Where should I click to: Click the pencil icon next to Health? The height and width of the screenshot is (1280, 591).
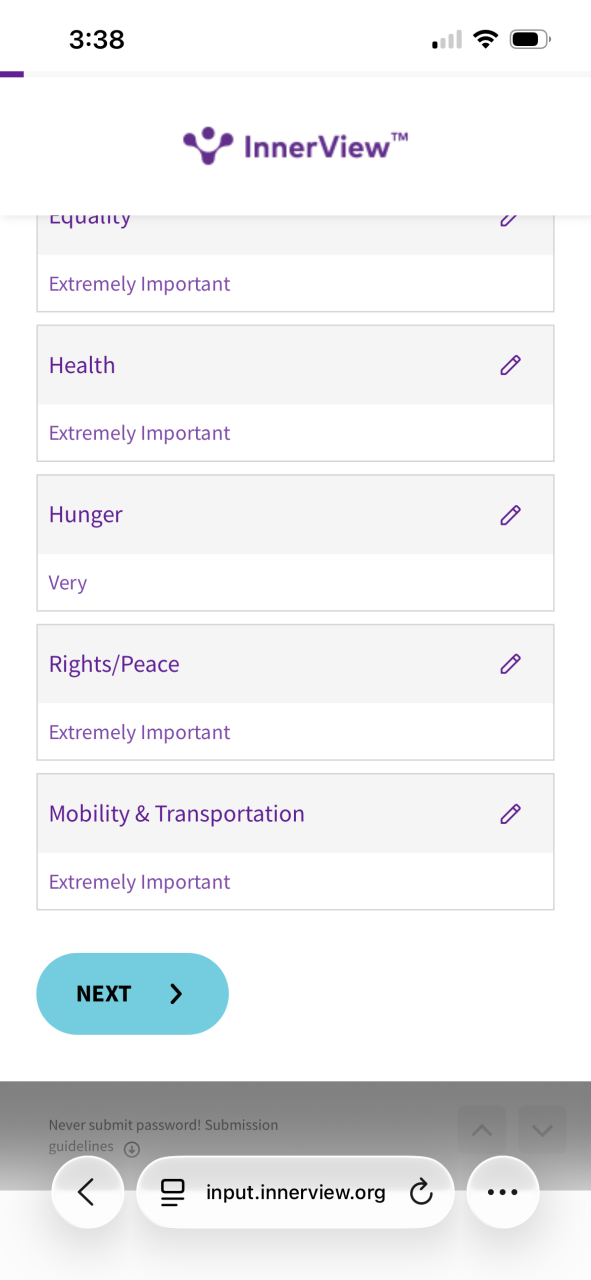[510, 365]
